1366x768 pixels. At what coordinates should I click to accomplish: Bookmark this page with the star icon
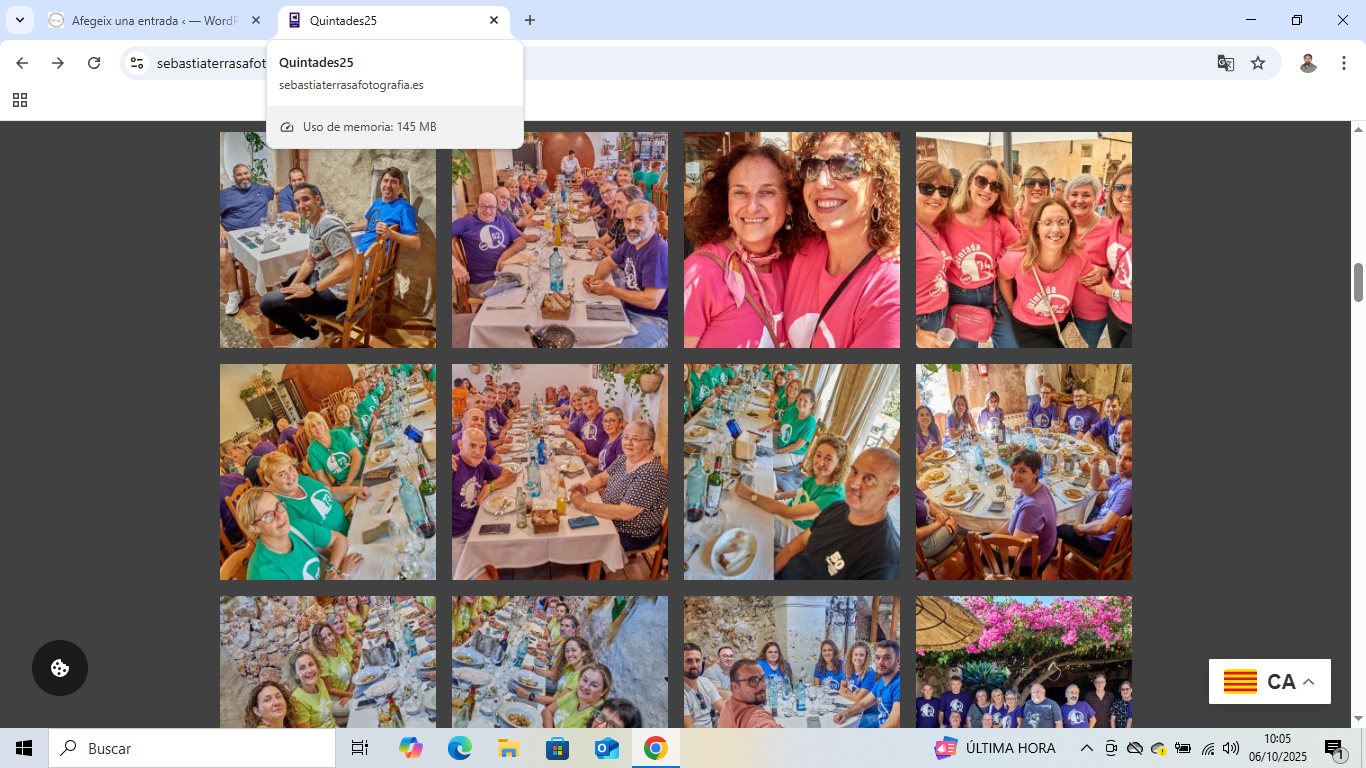(1258, 63)
